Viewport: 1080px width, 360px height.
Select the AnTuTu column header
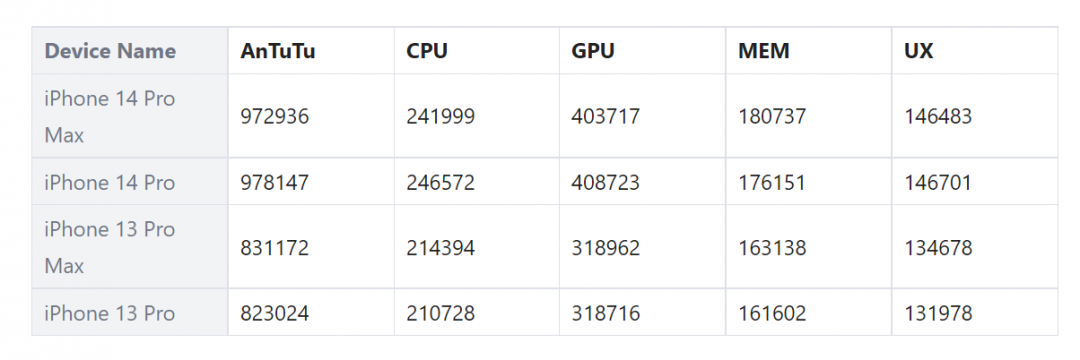click(x=278, y=51)
